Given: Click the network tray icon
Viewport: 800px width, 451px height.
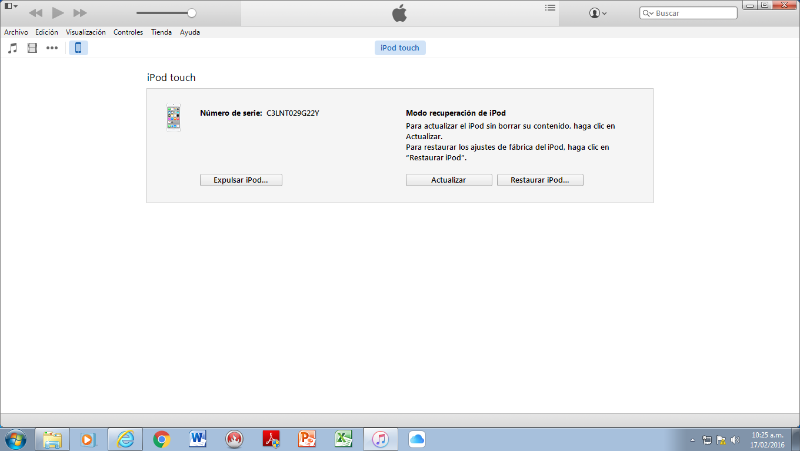Looking at the screenshot, I should (x=707, y=440).
